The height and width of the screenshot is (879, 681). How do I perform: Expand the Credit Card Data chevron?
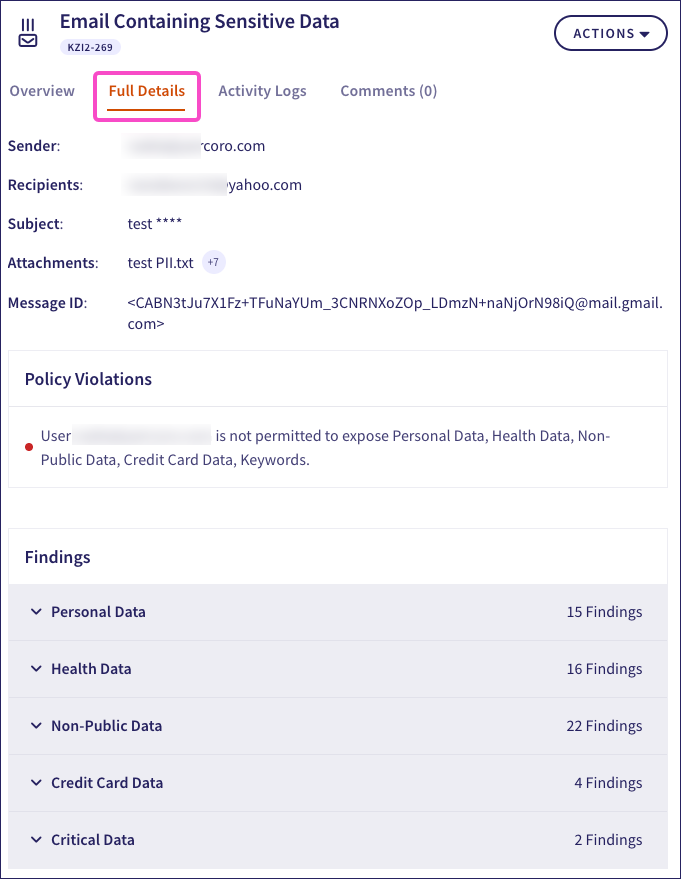[36, 783]
